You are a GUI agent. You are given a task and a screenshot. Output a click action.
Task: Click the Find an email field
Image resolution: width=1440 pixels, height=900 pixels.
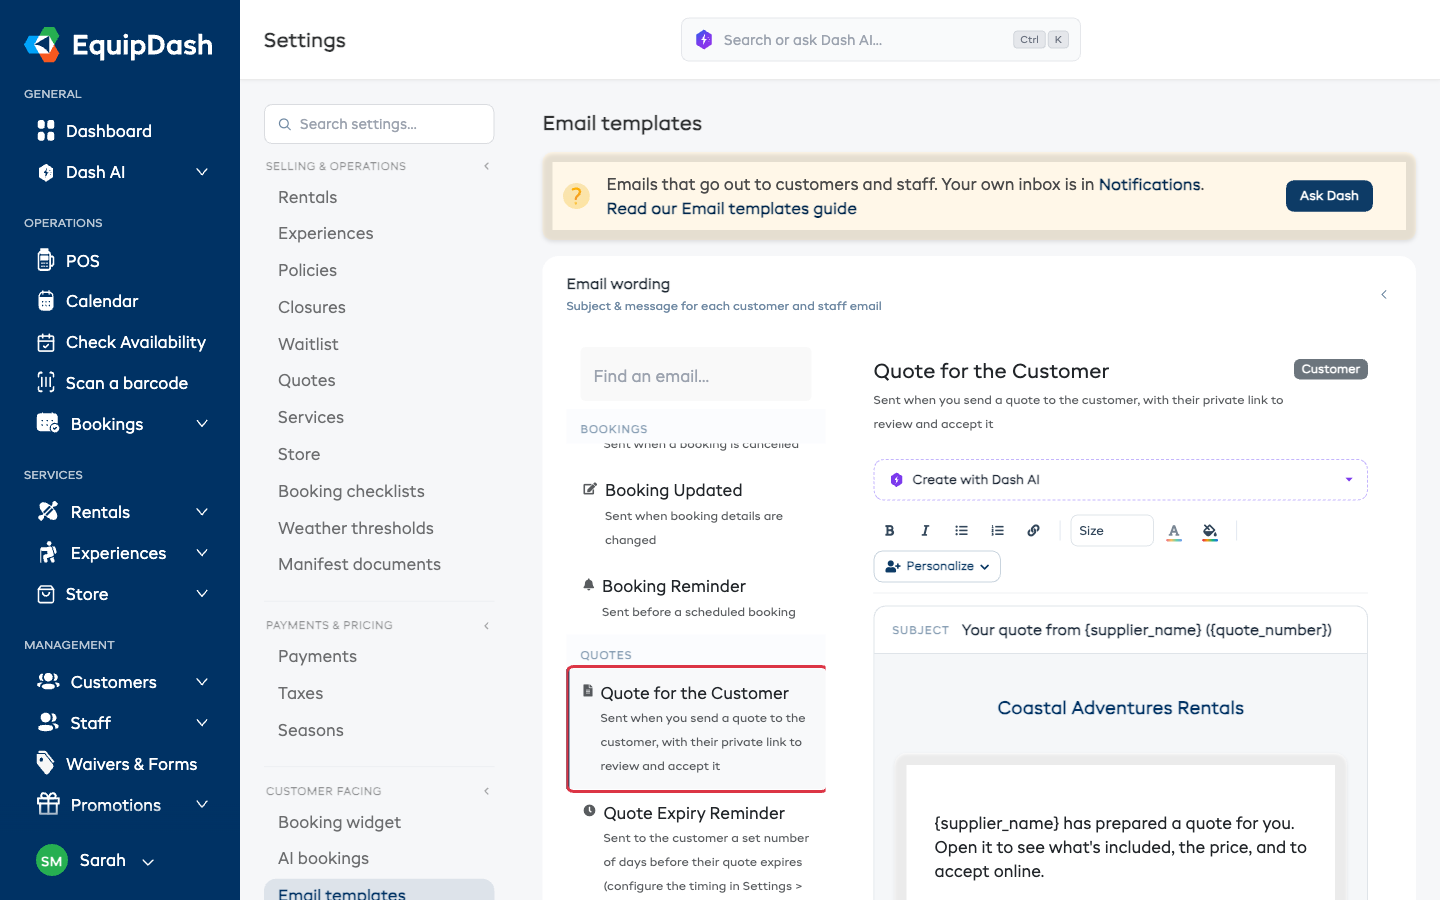(696, 376)
